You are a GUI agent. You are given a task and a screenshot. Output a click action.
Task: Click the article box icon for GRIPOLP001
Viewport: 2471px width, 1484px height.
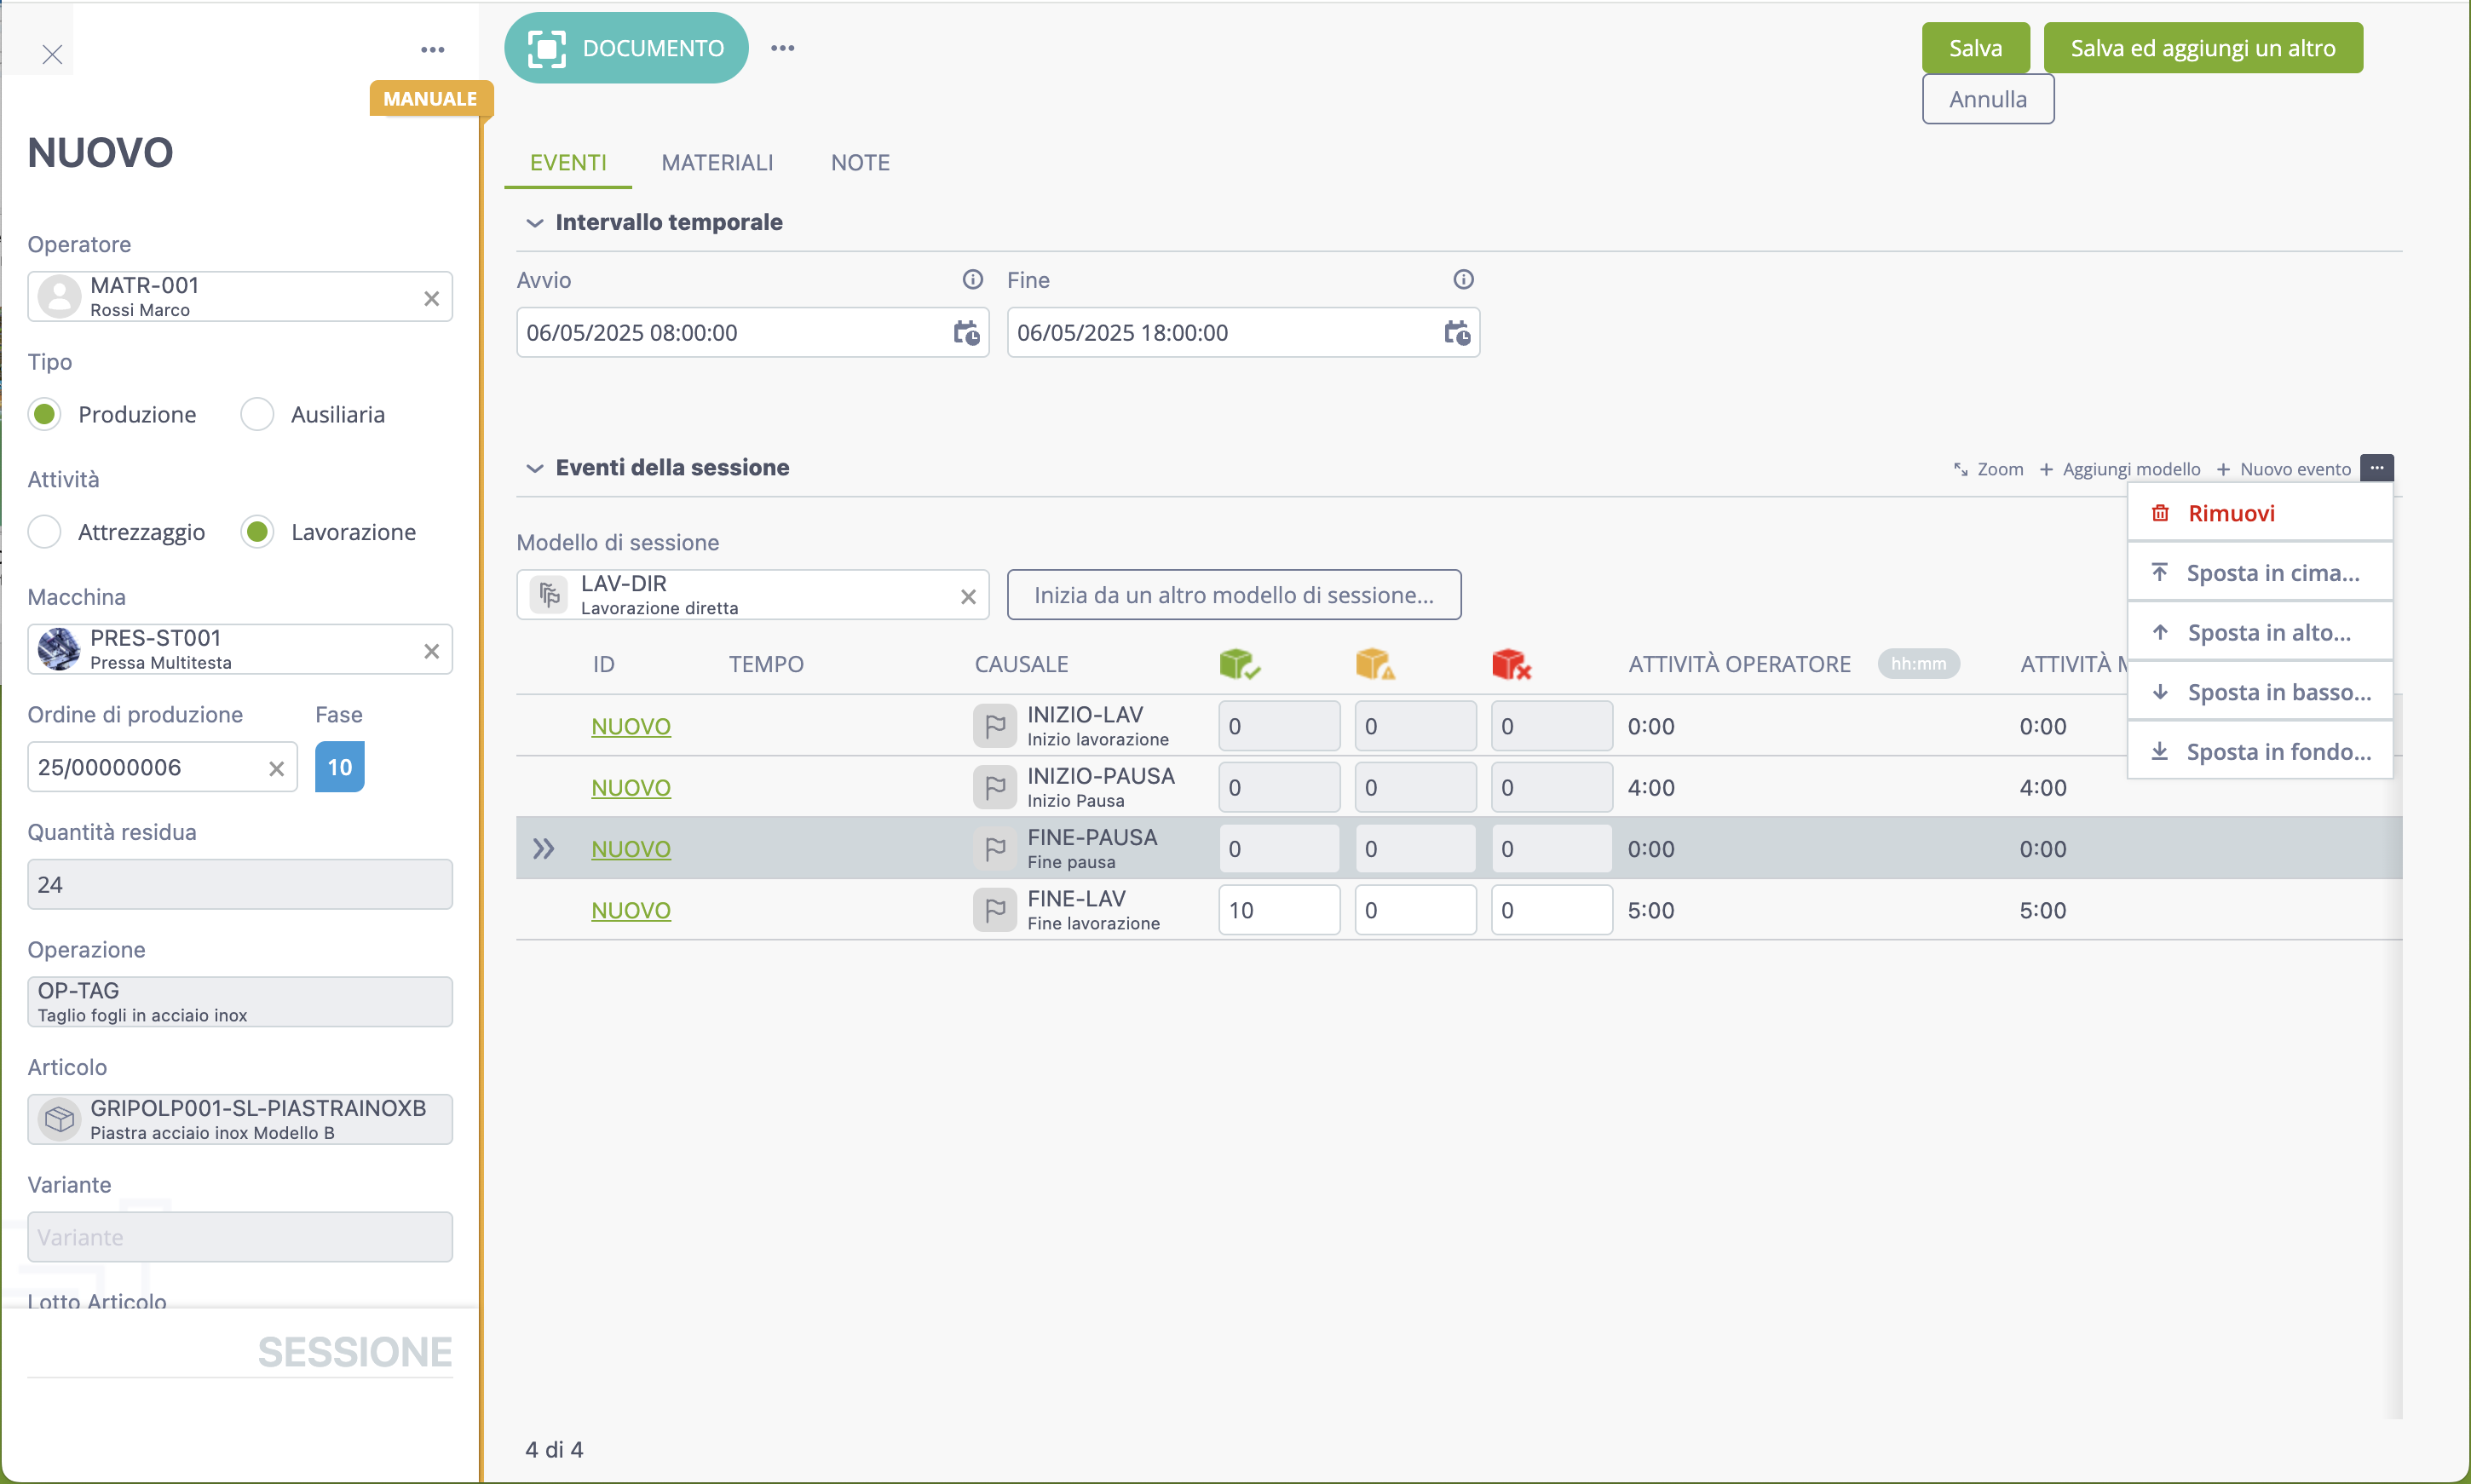59,1119
